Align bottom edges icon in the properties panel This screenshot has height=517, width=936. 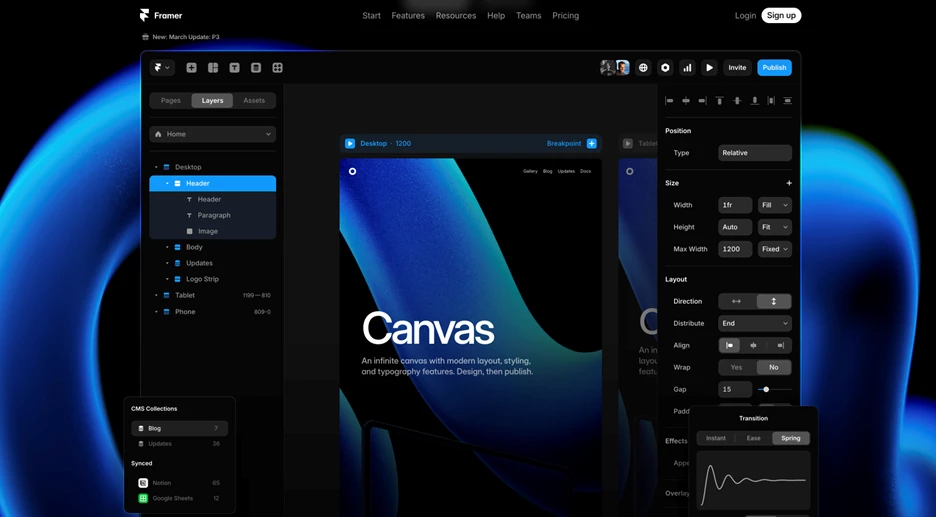click(755, 101)
